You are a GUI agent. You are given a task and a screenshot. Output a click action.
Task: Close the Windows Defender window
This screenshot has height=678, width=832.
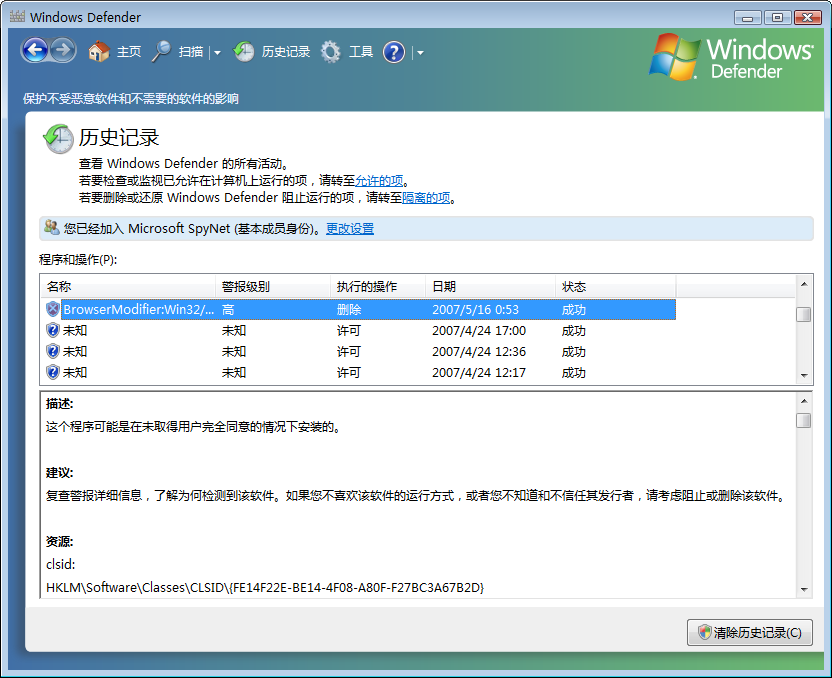click(808, 18)
